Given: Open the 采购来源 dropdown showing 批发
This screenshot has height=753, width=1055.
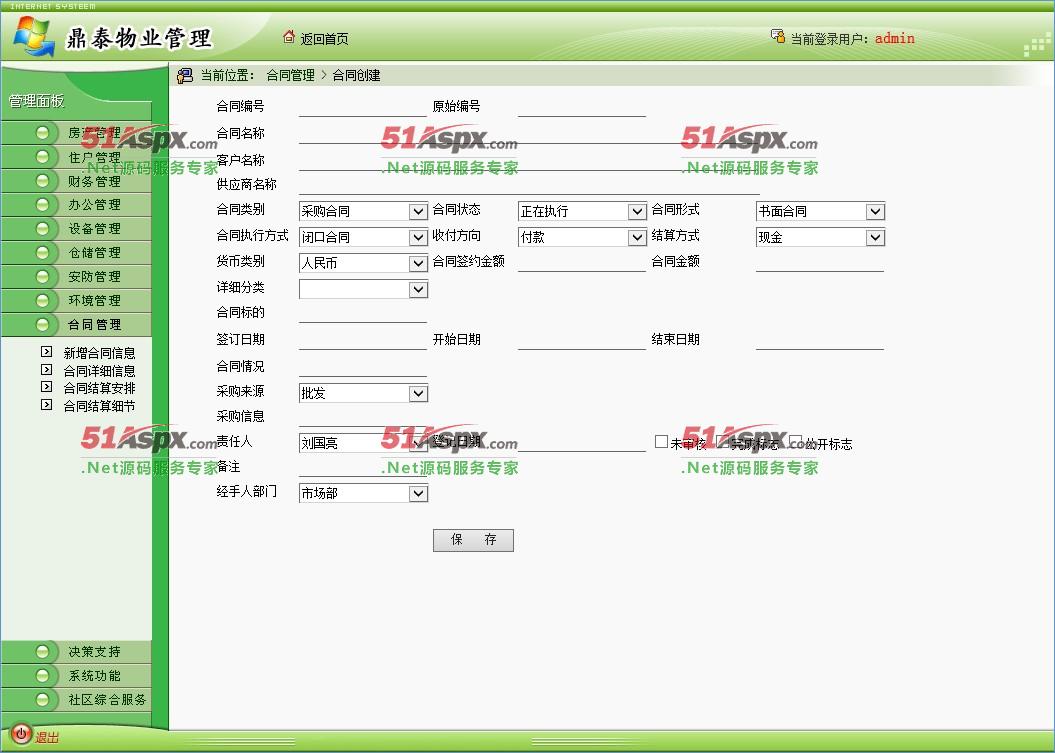Looking at the screenshot, I should pos(363,394).
